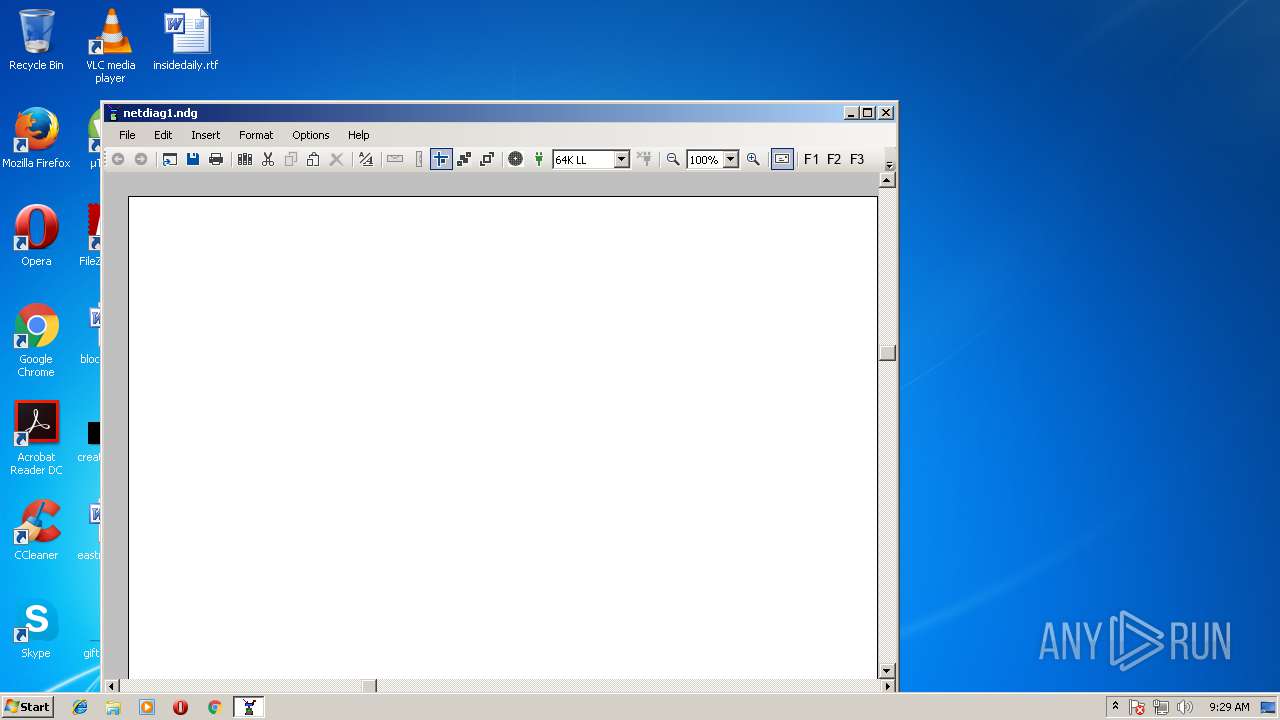Toggle the fit-to-screen view button
The height and width of the screenshot is (720, 1280).
click(x=782, y=159)
